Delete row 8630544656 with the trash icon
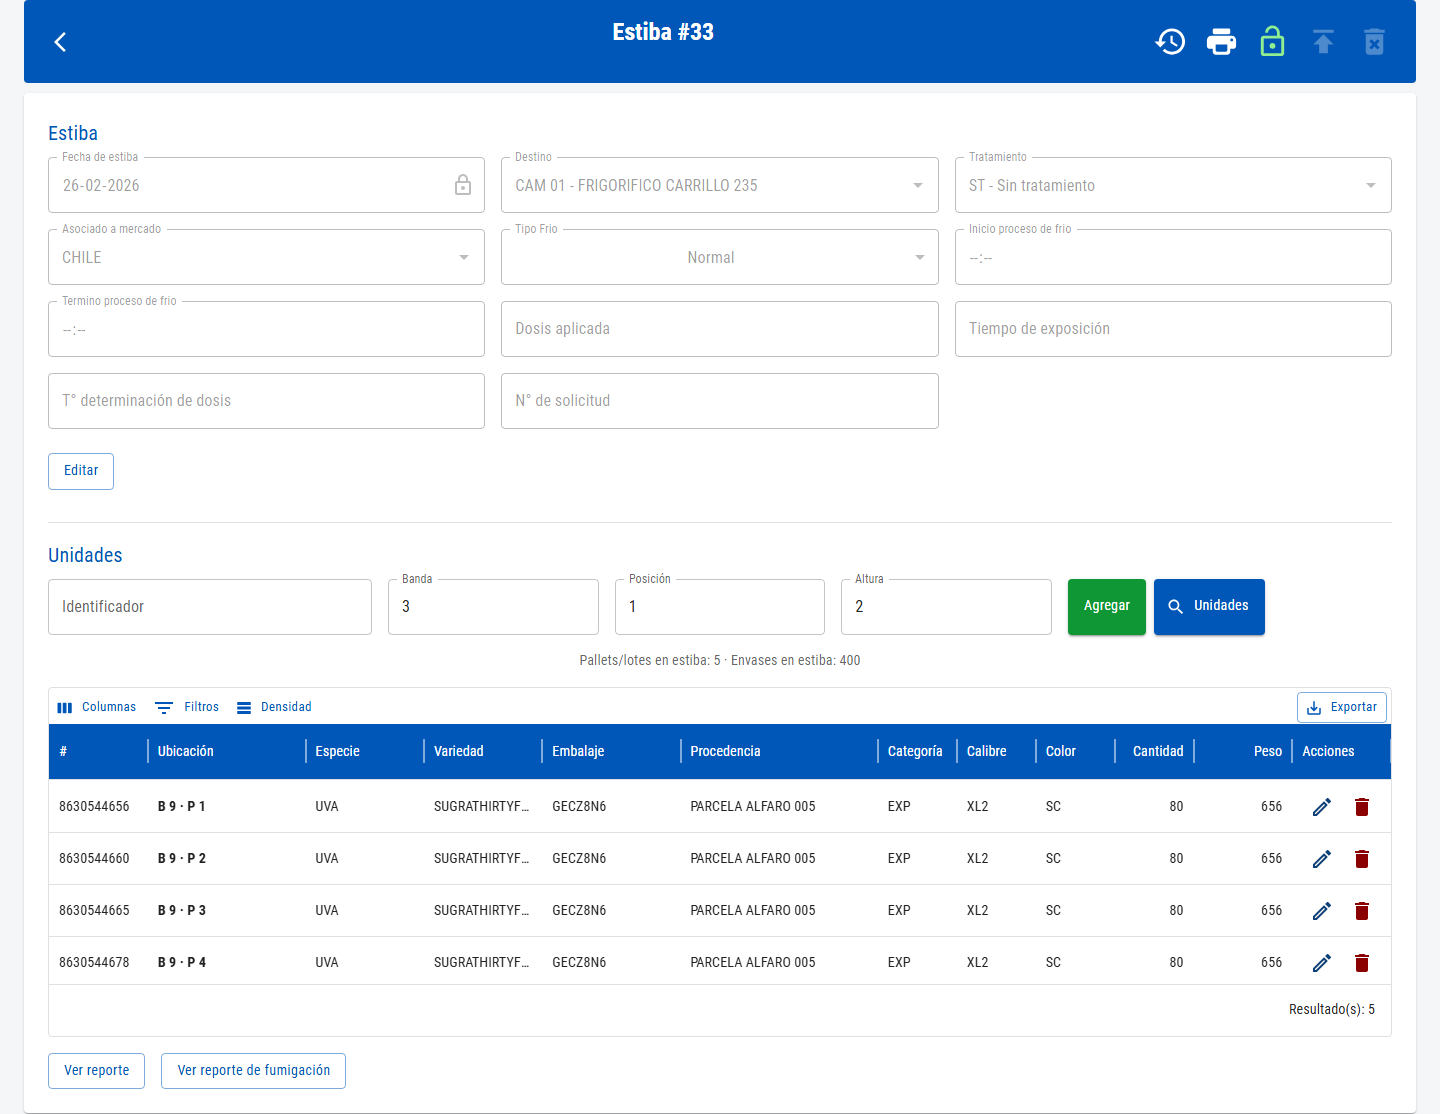 (1362, 807)
